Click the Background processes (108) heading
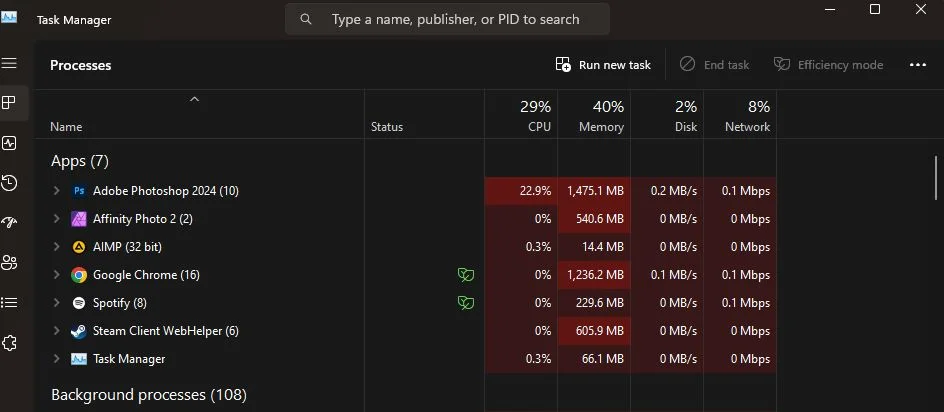Image resolution: width=944 pixels, height=412 pixels. point(149,395)
